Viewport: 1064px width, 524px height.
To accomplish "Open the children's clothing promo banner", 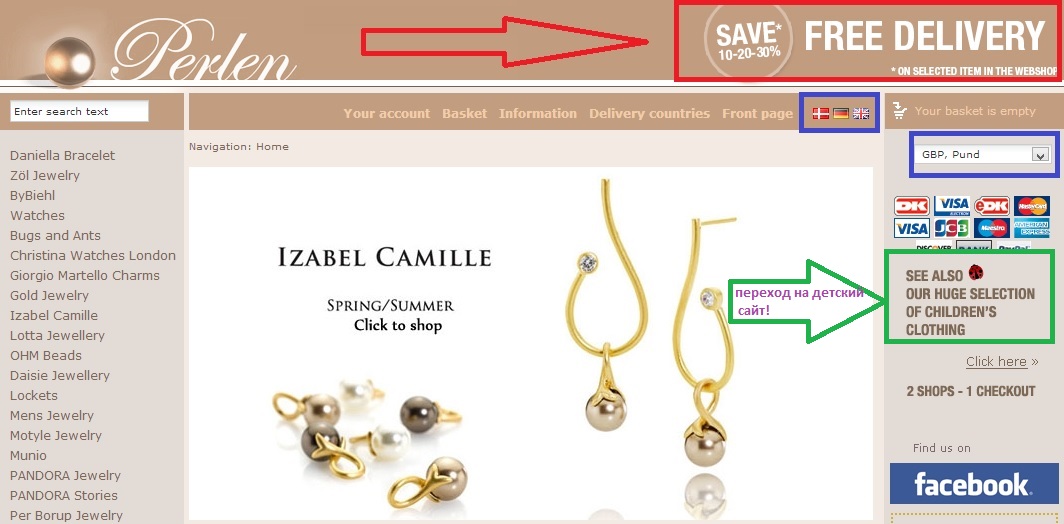I will tap(970, 297).
